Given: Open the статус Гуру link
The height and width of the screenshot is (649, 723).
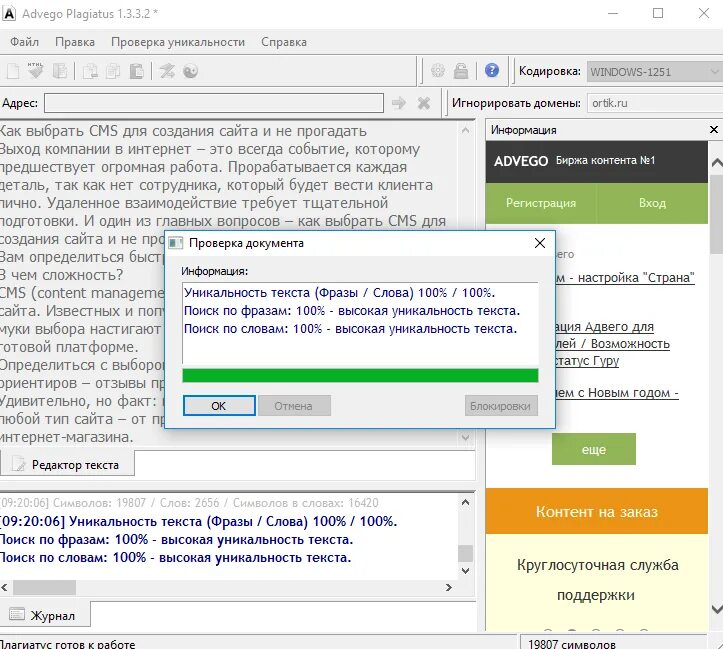Looking at the screenshot, I should [x=587, y=360].
